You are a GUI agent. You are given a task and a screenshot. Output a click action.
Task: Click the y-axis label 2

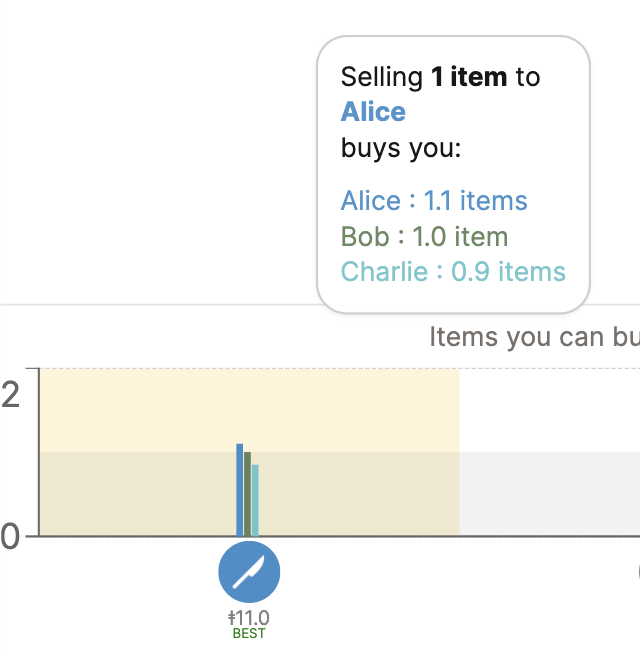tap(10, 395)
